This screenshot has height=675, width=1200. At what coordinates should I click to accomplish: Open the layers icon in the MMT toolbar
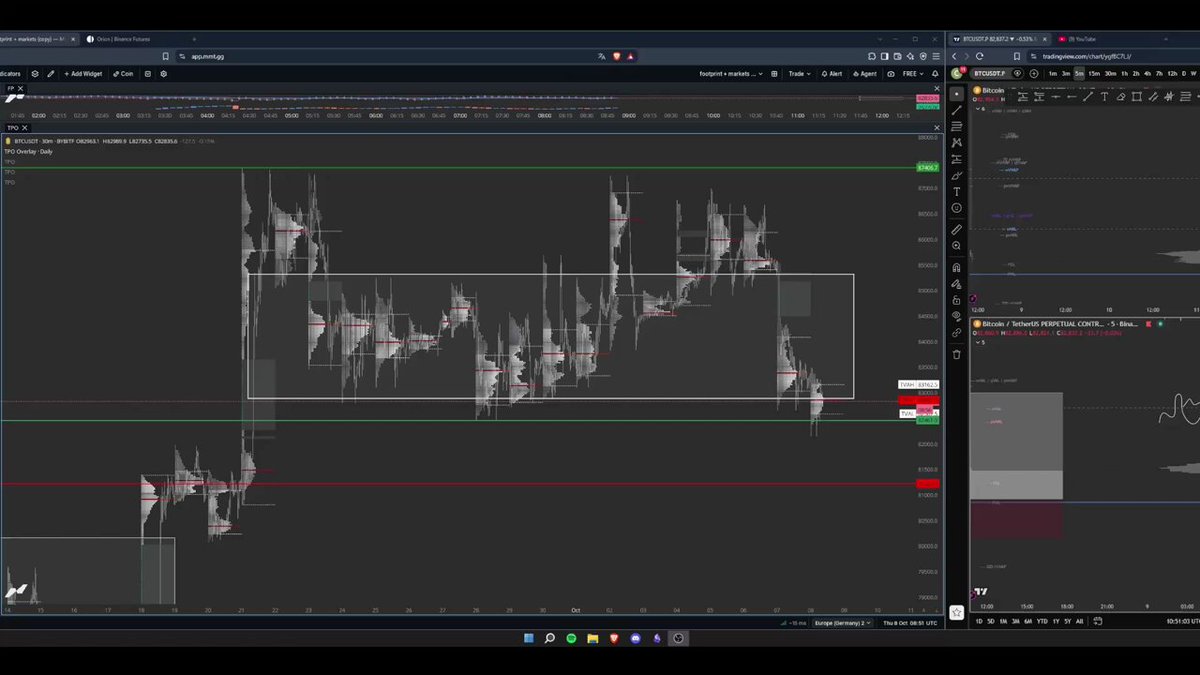point(35,73)
